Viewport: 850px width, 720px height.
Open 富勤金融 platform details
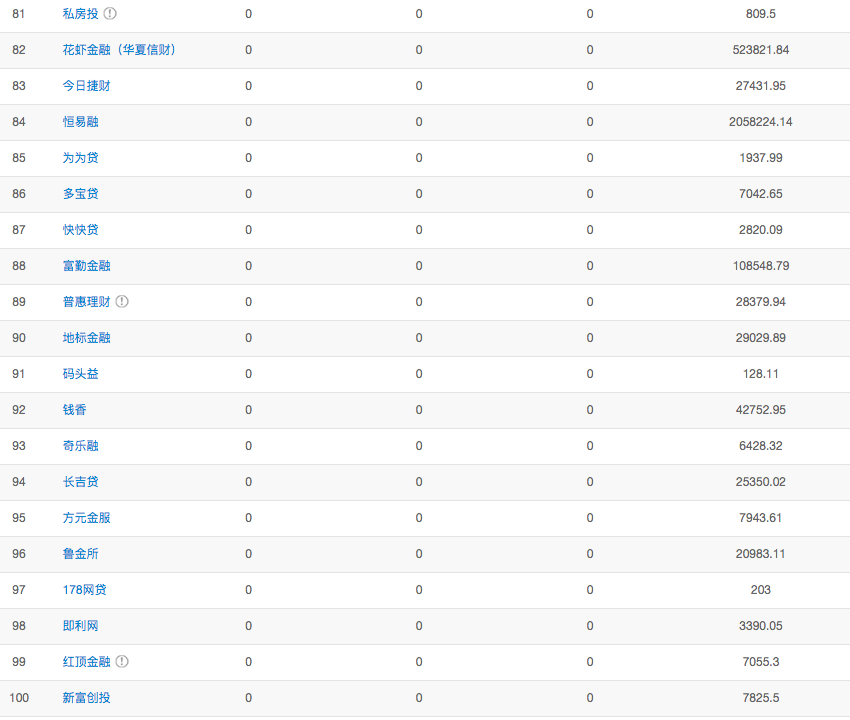[86, 266]
